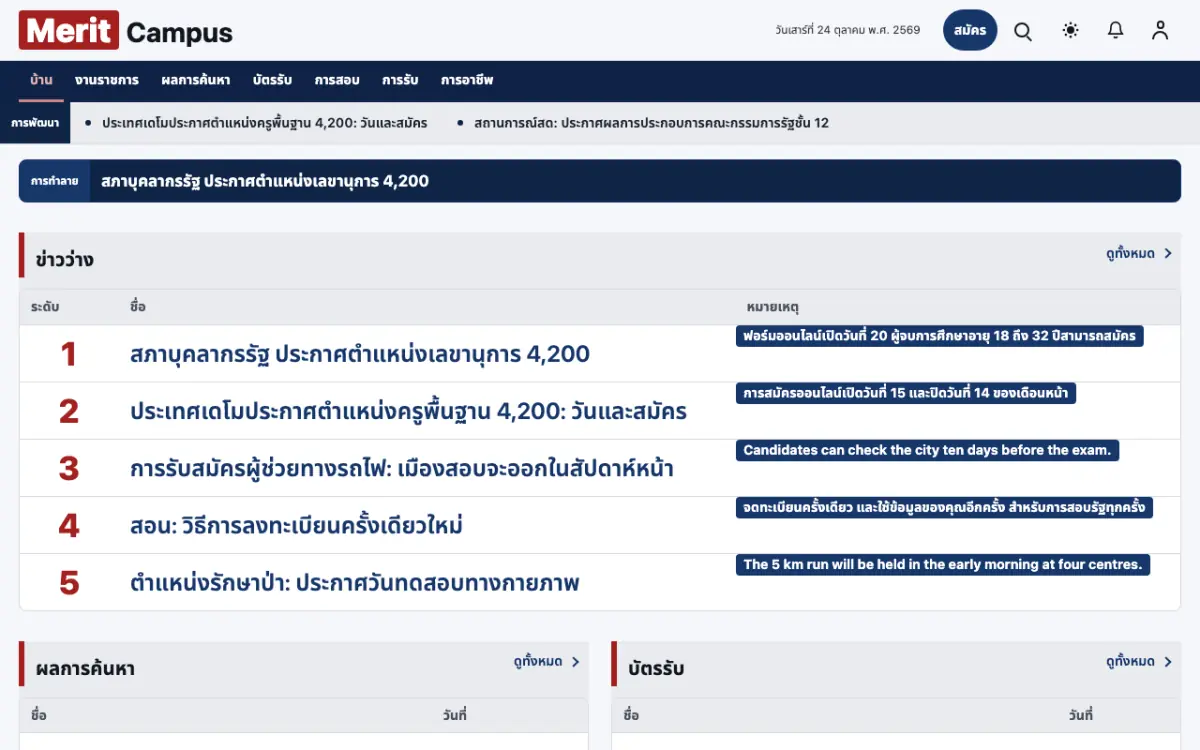Open the ผลการค้นหา menu item

point(196,80)
